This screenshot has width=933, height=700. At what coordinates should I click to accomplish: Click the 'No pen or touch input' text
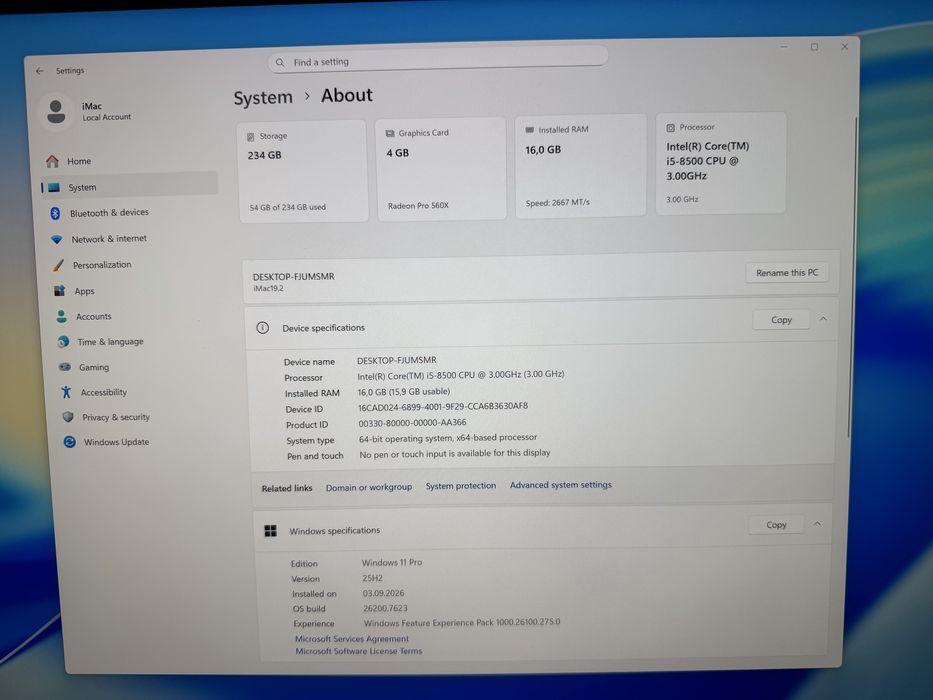tap(455, 454)
